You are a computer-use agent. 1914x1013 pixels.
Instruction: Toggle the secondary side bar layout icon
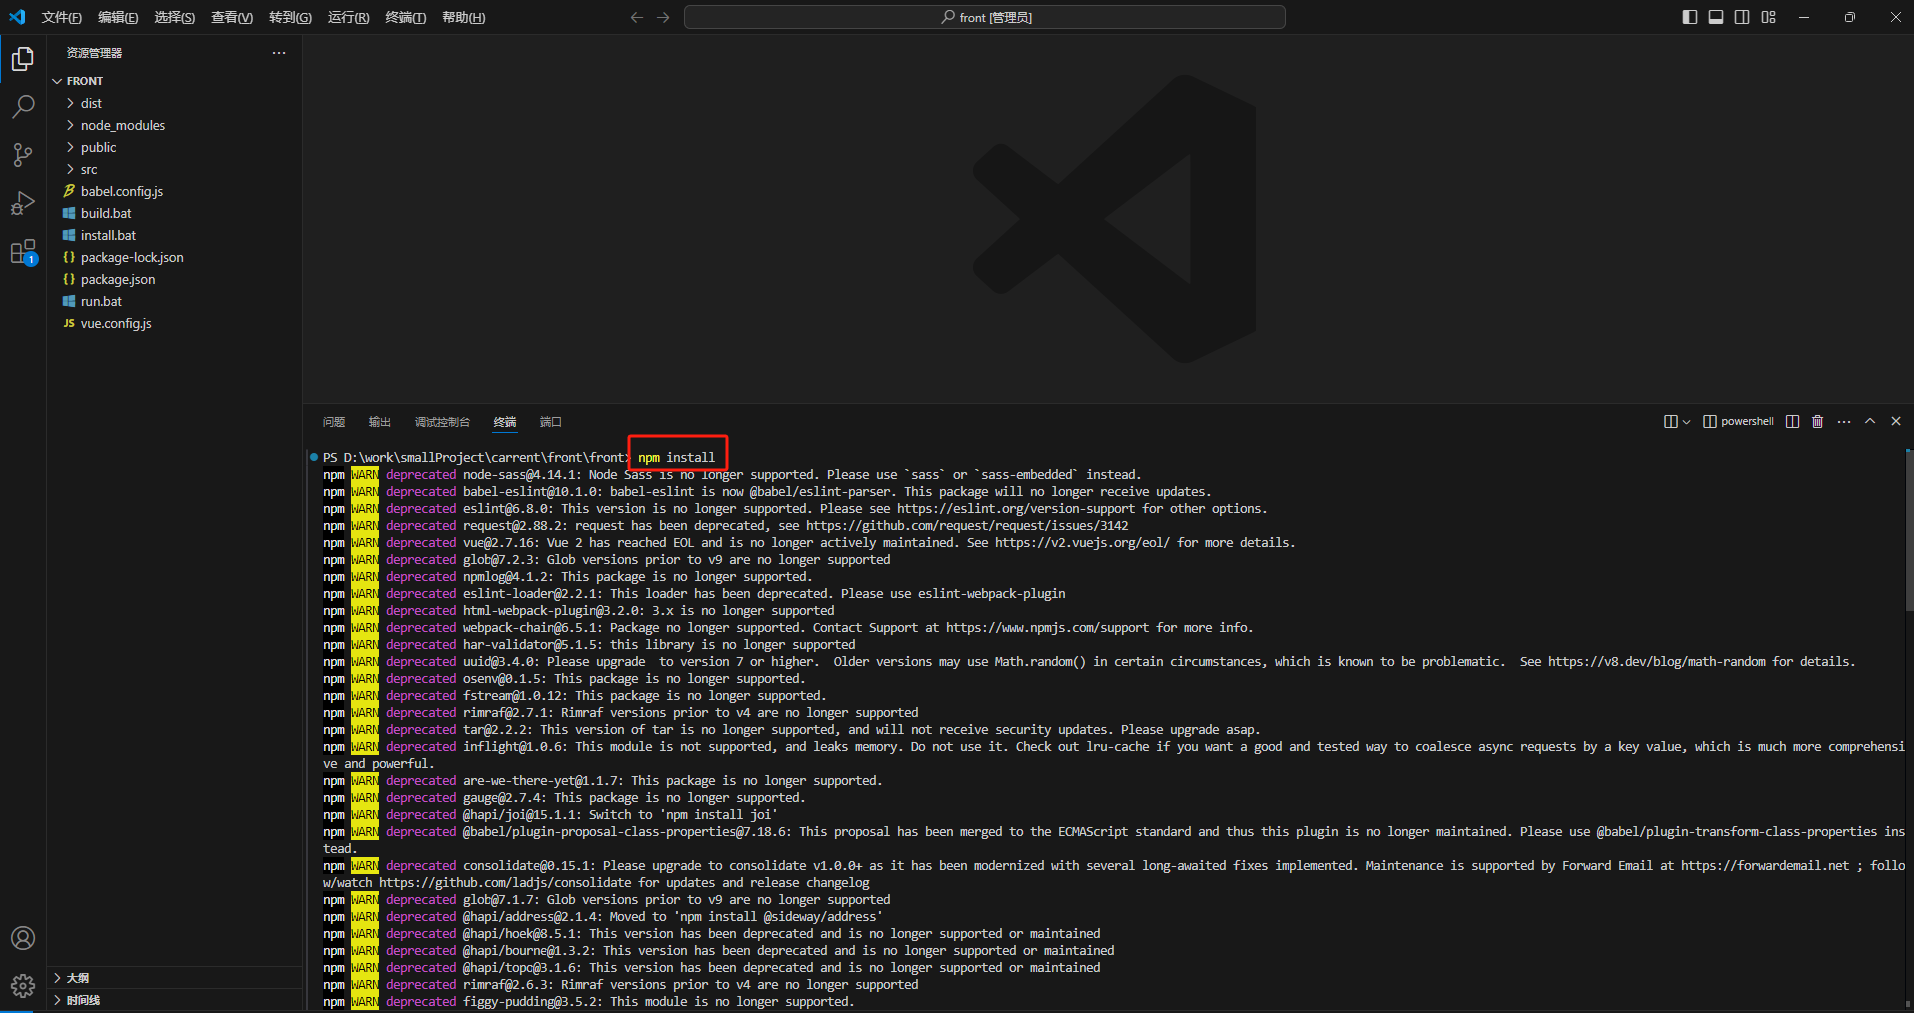coord(1742,17)
